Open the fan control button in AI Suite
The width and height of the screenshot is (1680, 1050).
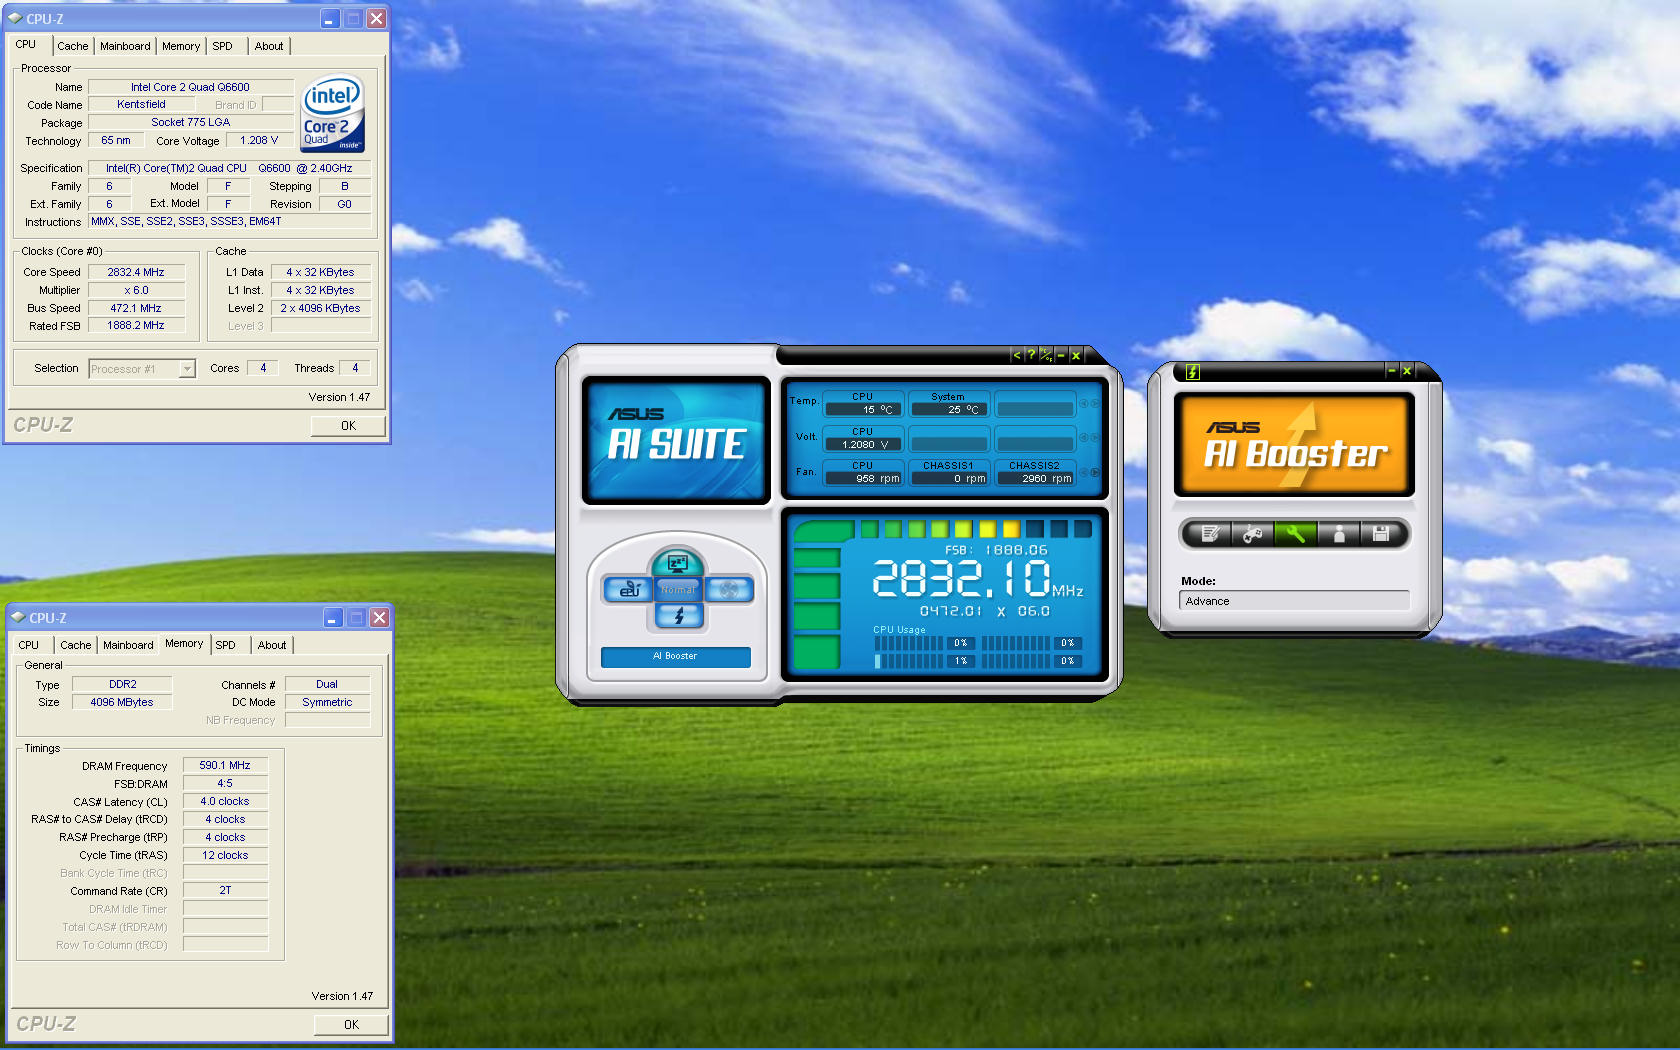pos(729,590)
